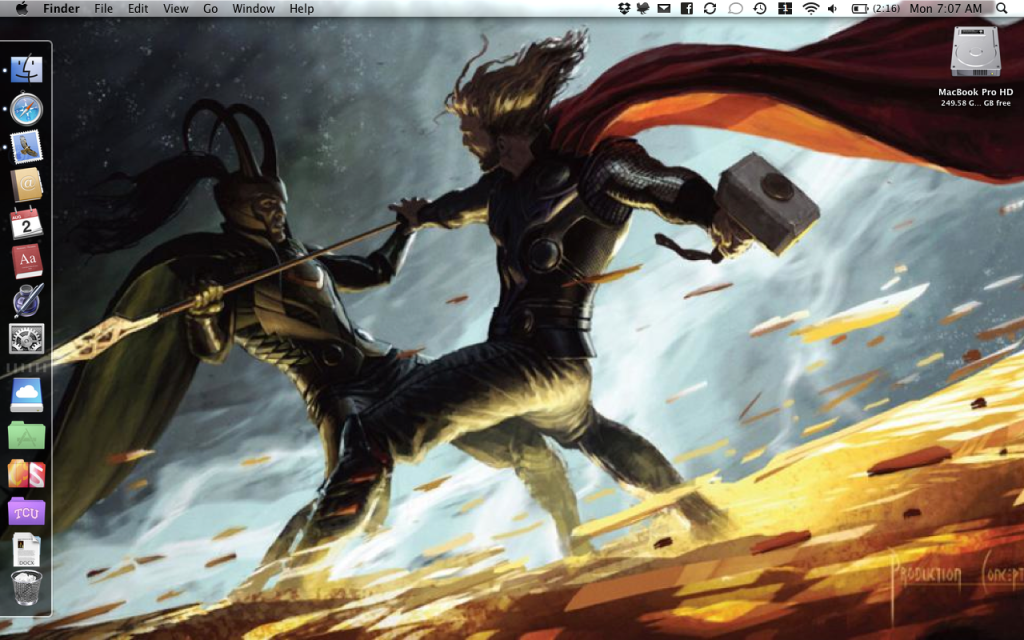The width and height of the screenshot is (1024, 640).
Task: Open the File menu
Action: point(103,8)
